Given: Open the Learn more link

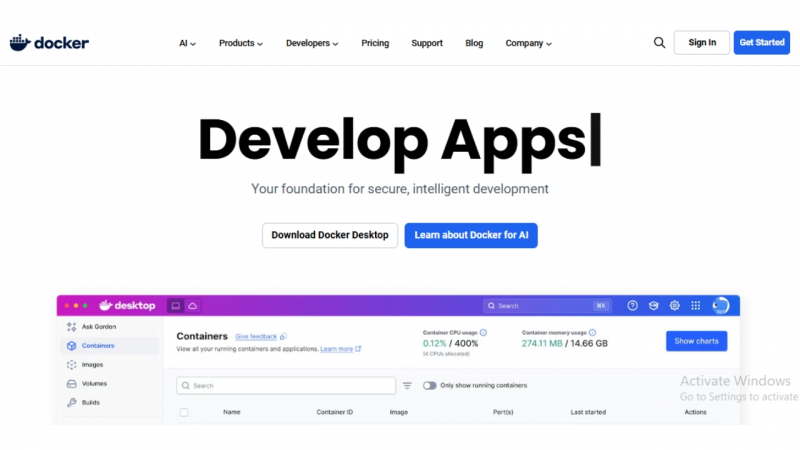Looking at the screenshot, I should point(337,348).
